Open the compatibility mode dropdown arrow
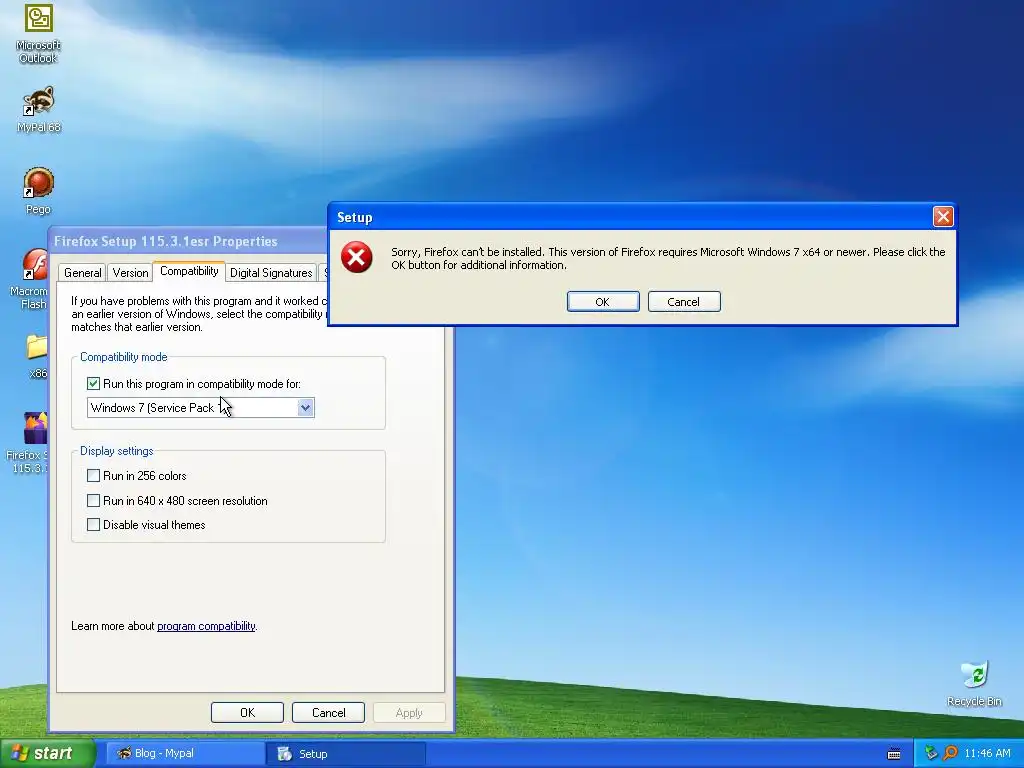The height and width of the screenshot is (768, 1024). pyautogui.click(x=305, y=408)
